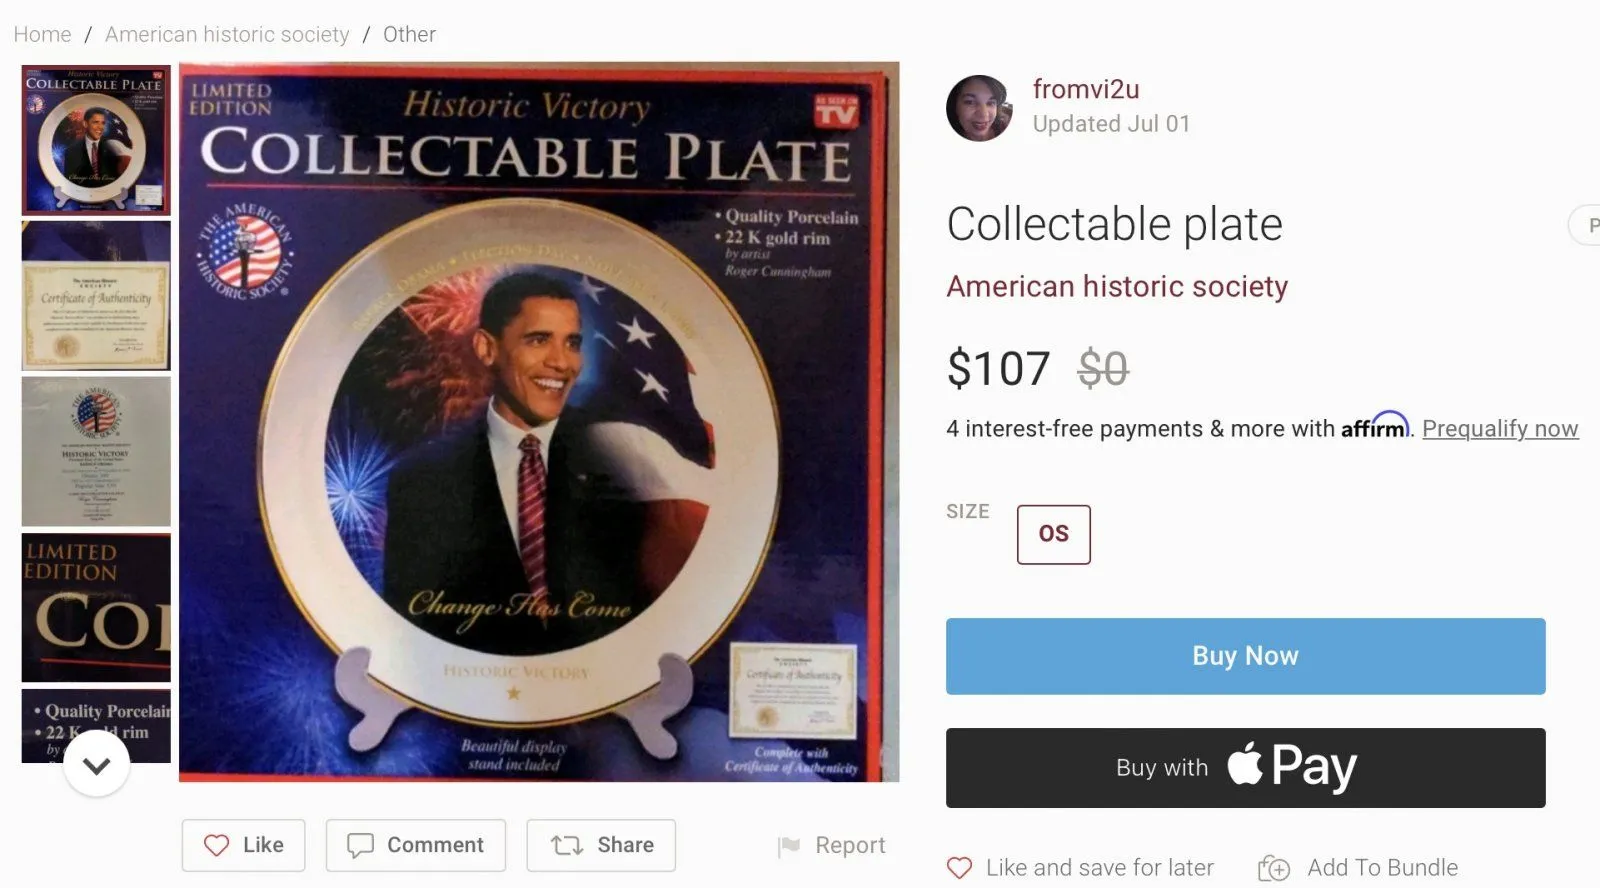
Task: Open seller fromvi2u profile picture
Action: click(979, 108)
